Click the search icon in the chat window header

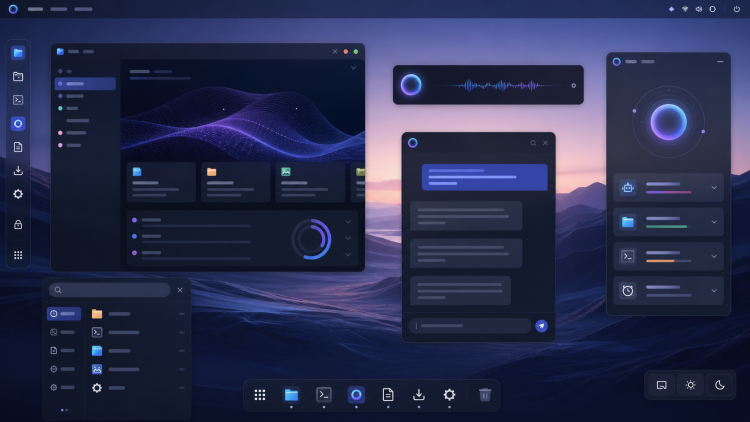pyautogui.click(x=533, y=143)
